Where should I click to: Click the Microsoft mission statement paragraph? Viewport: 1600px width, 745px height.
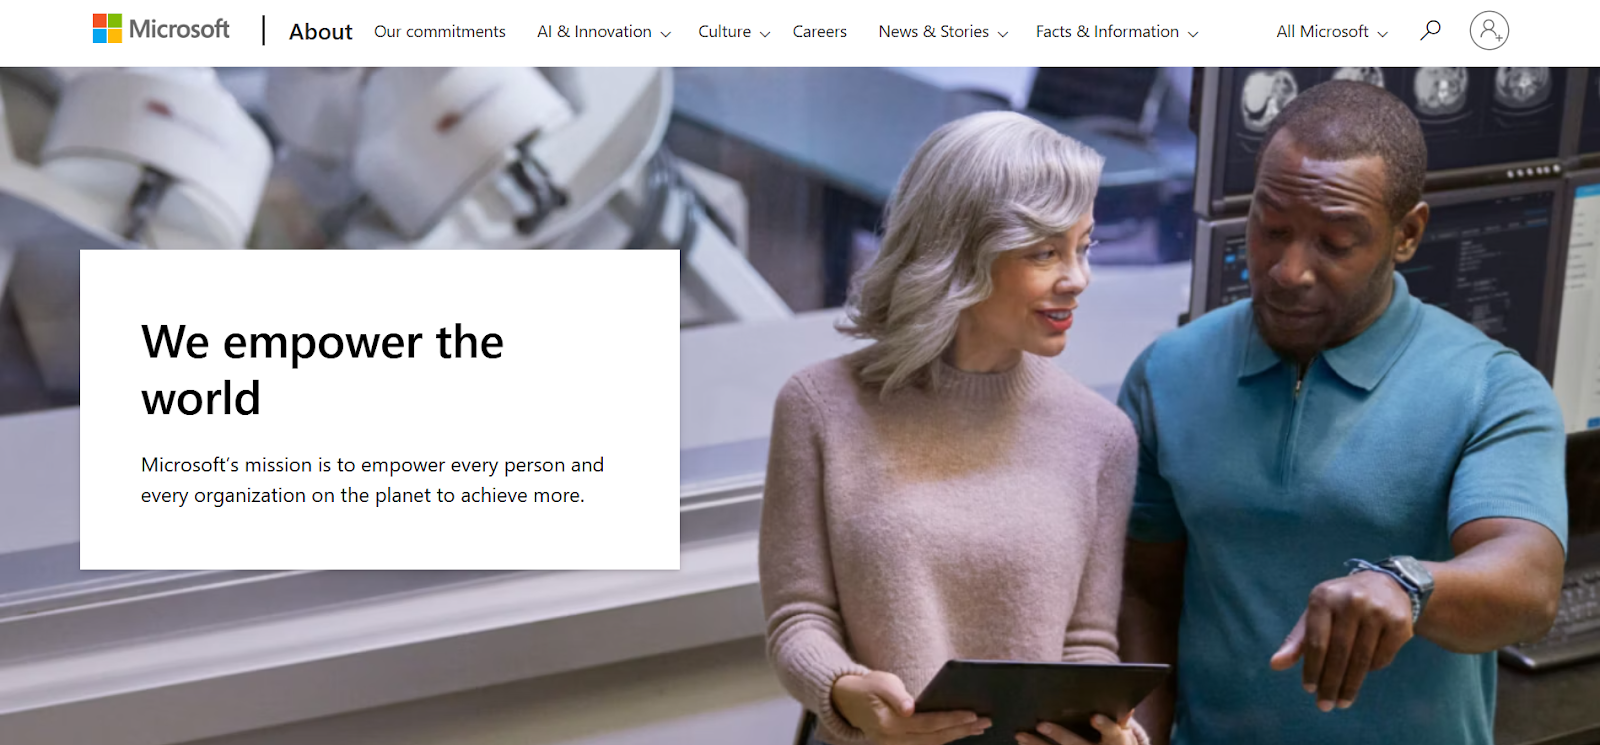click(x=372, y=480)
